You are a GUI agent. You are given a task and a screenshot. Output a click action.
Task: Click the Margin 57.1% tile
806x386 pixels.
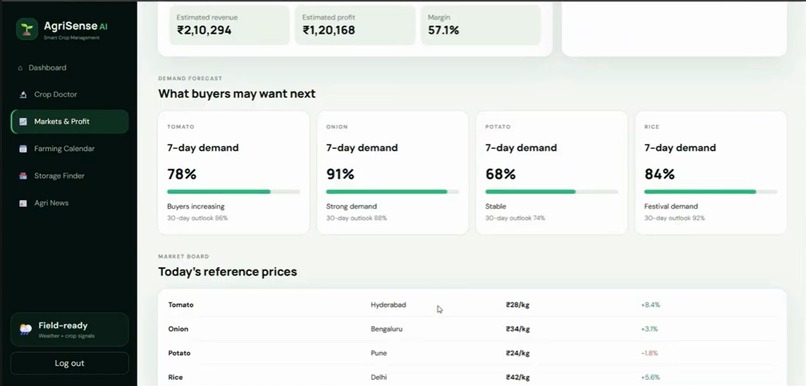pyautogui.click(x=481, y=25)
